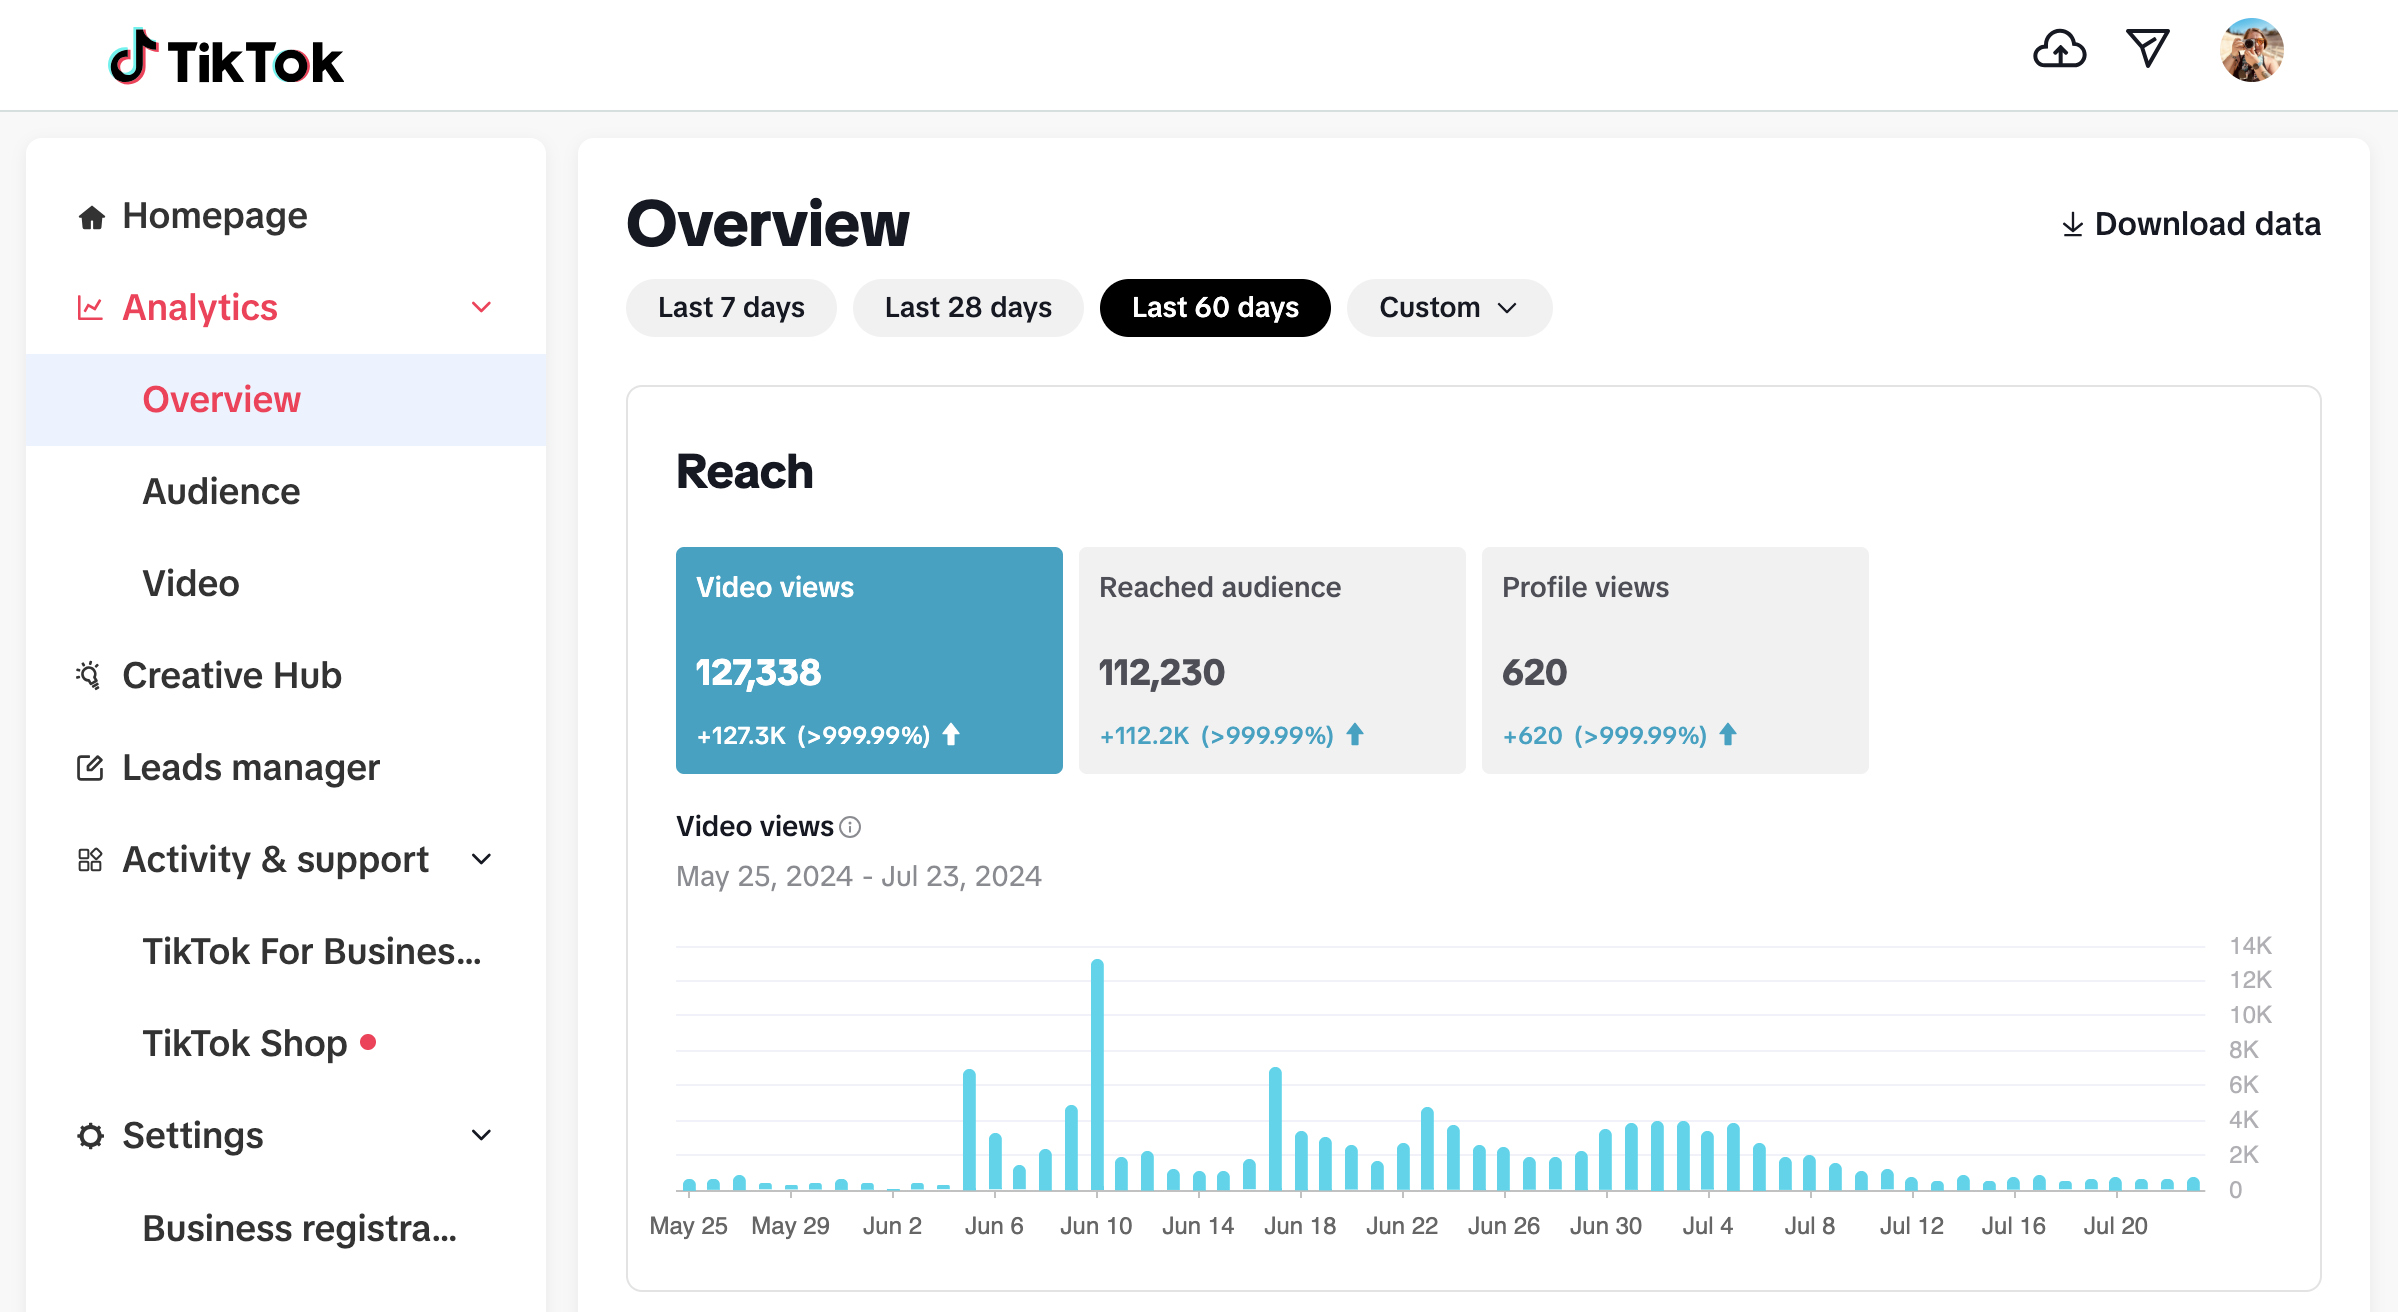Click the 14K y-axis label
The image size is (2398, 1312).
tap(2250, 946)
